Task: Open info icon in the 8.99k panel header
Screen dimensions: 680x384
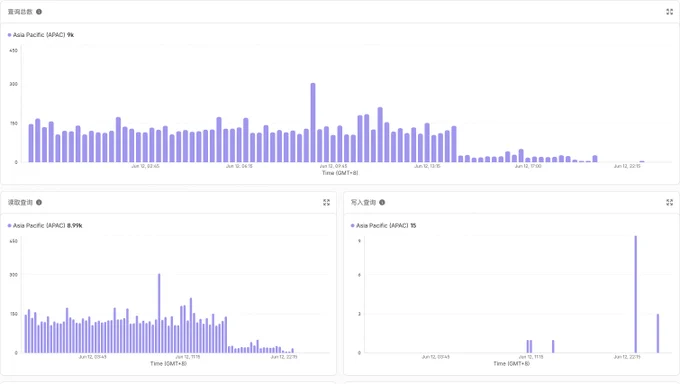Action: [x=39, y=202]
